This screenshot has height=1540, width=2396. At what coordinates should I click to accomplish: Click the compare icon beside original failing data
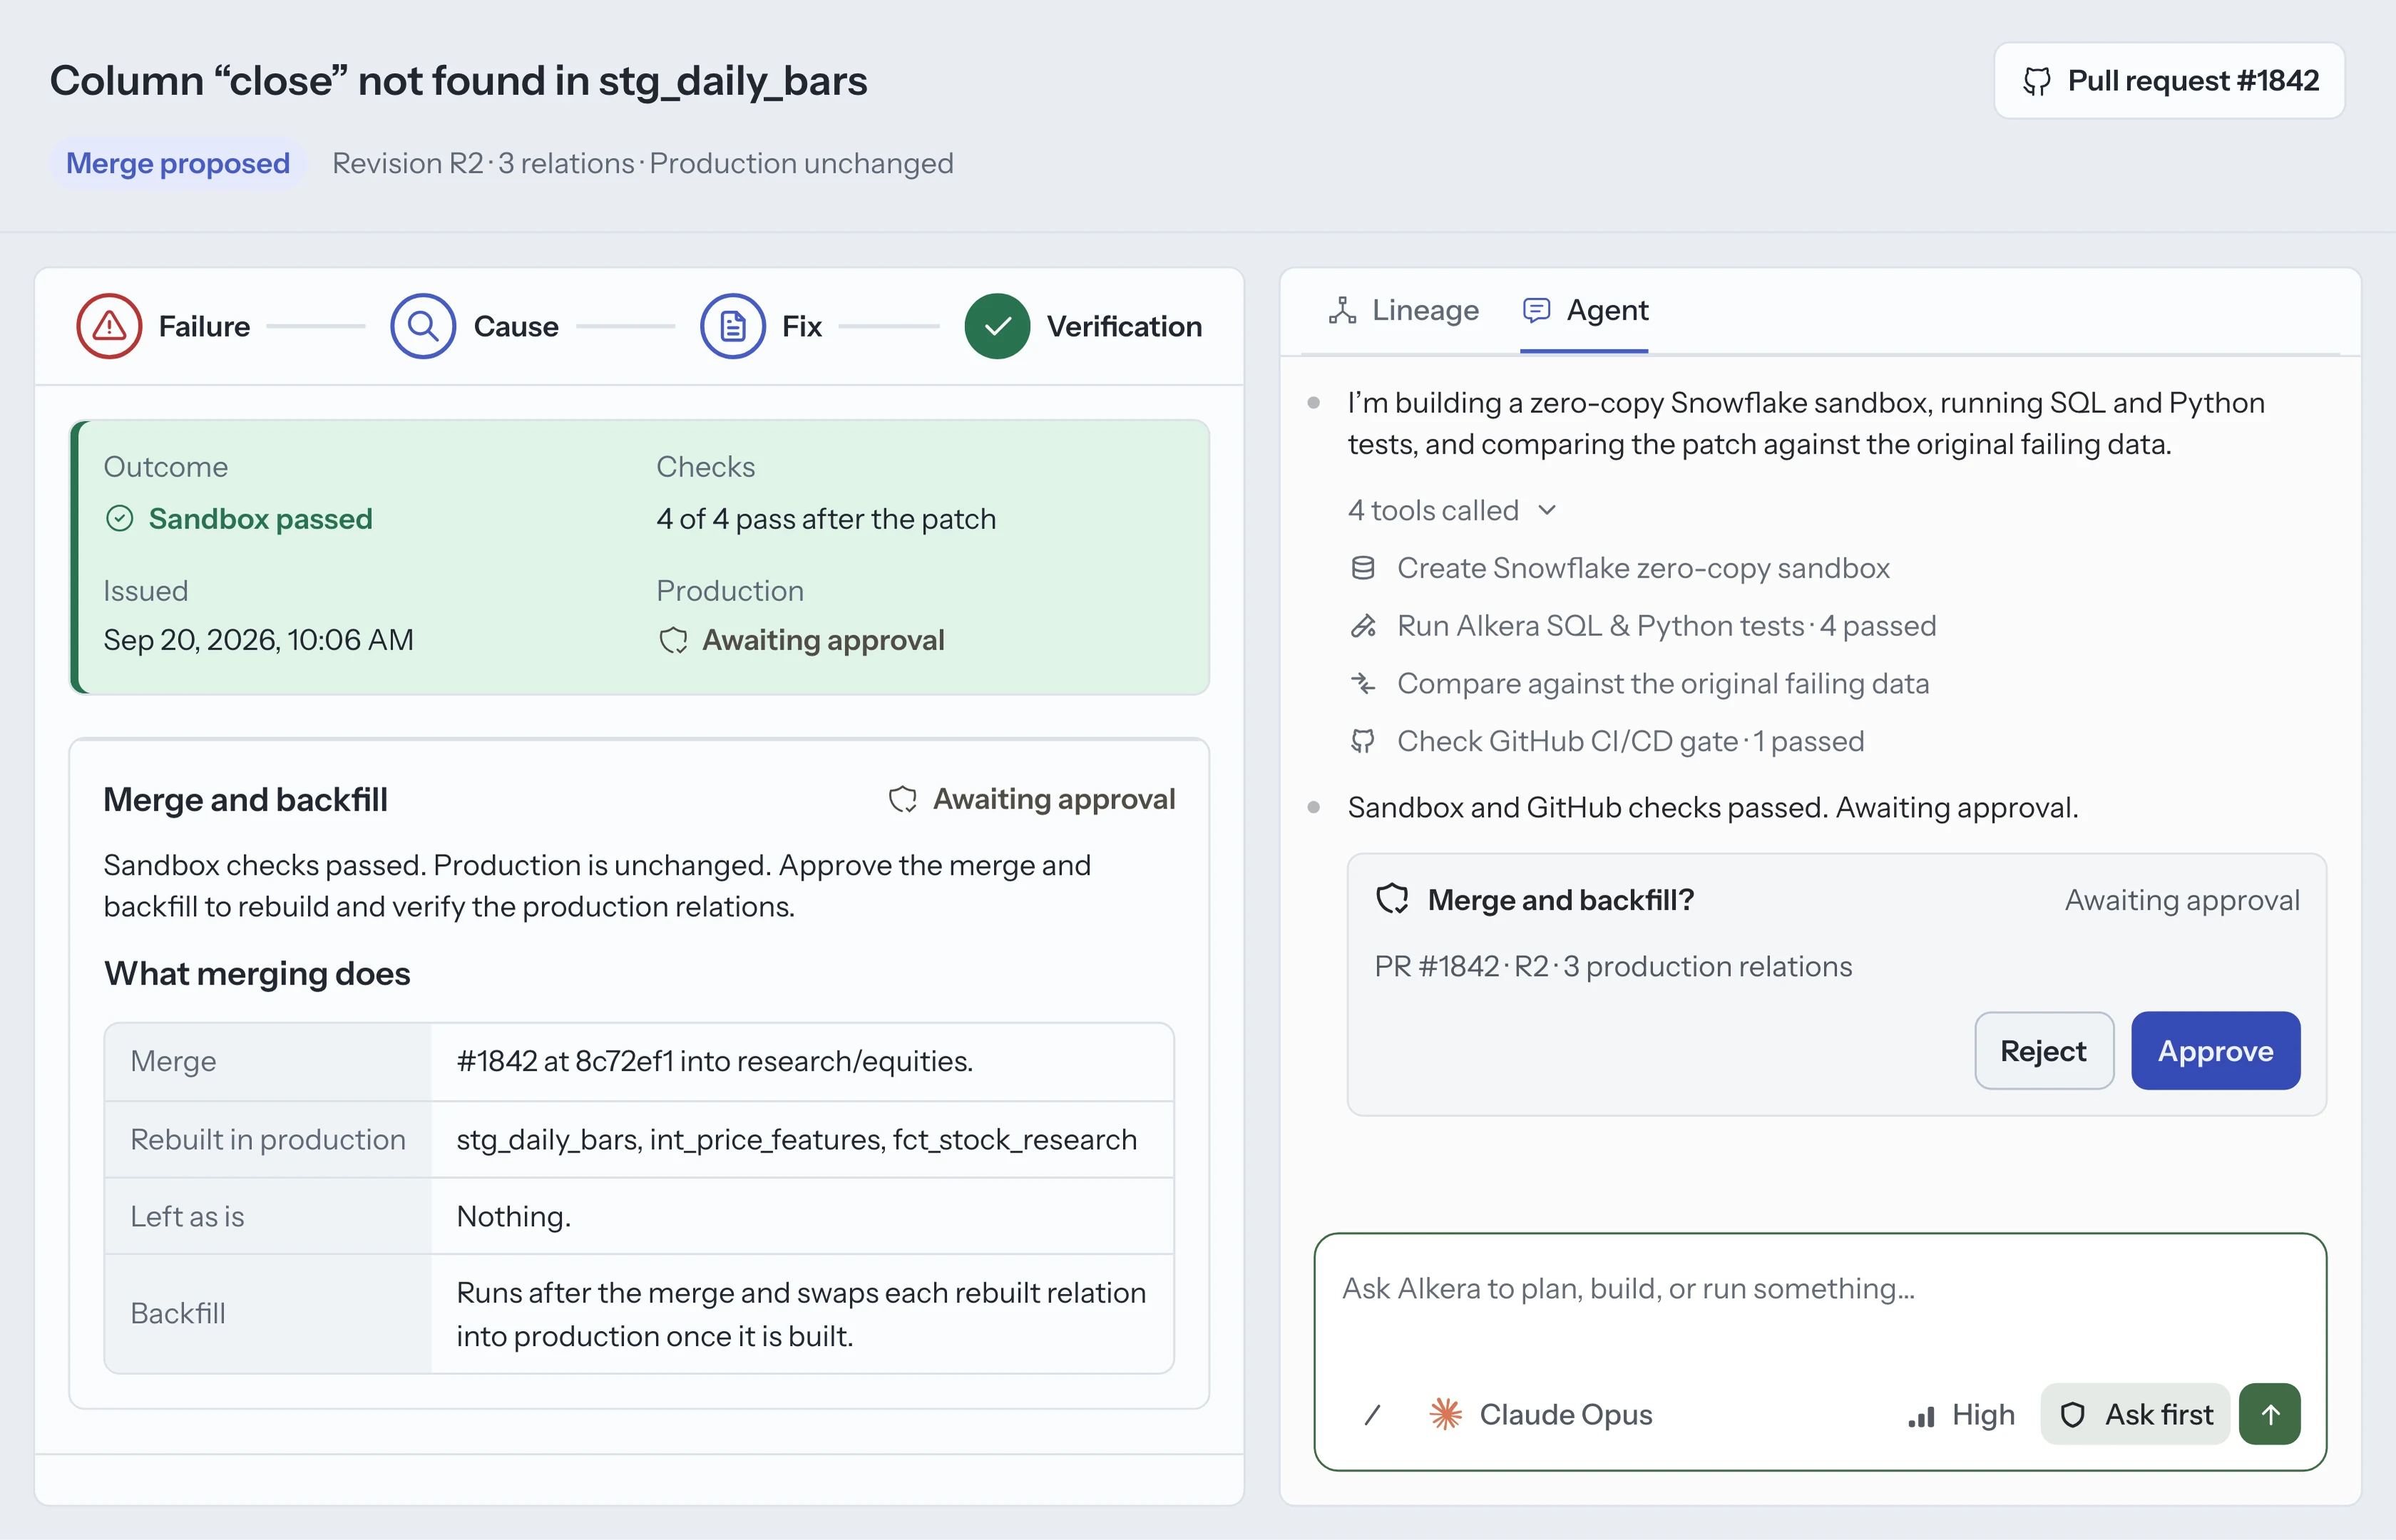[1363, 684]
